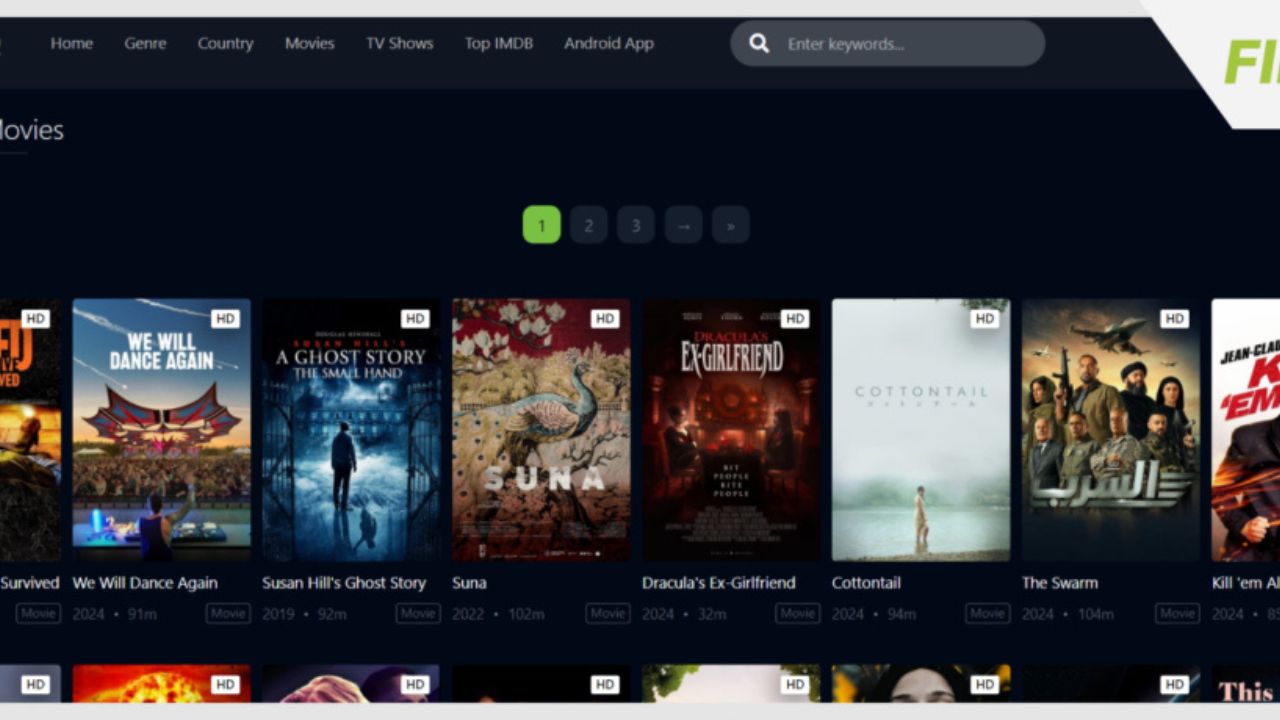Open the Suna movie poster
The width and height of the screenshot is (1280, 720).
click(x=541, y=430)
